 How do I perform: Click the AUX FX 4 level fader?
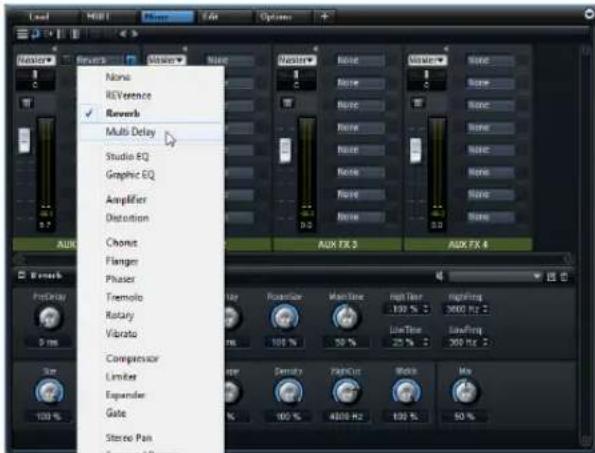point(416,150)
